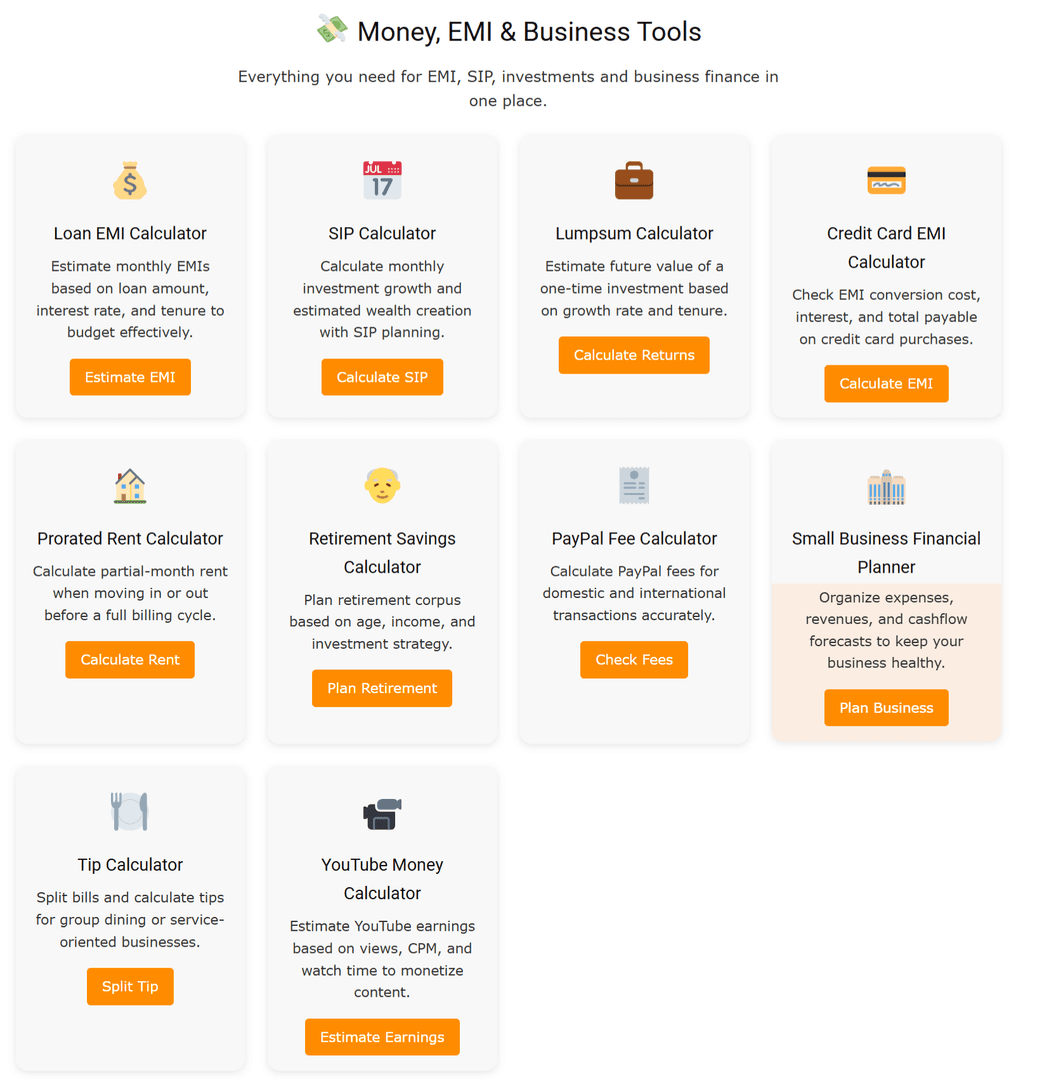Open the Tip Calculator card title

click(130, 865)
